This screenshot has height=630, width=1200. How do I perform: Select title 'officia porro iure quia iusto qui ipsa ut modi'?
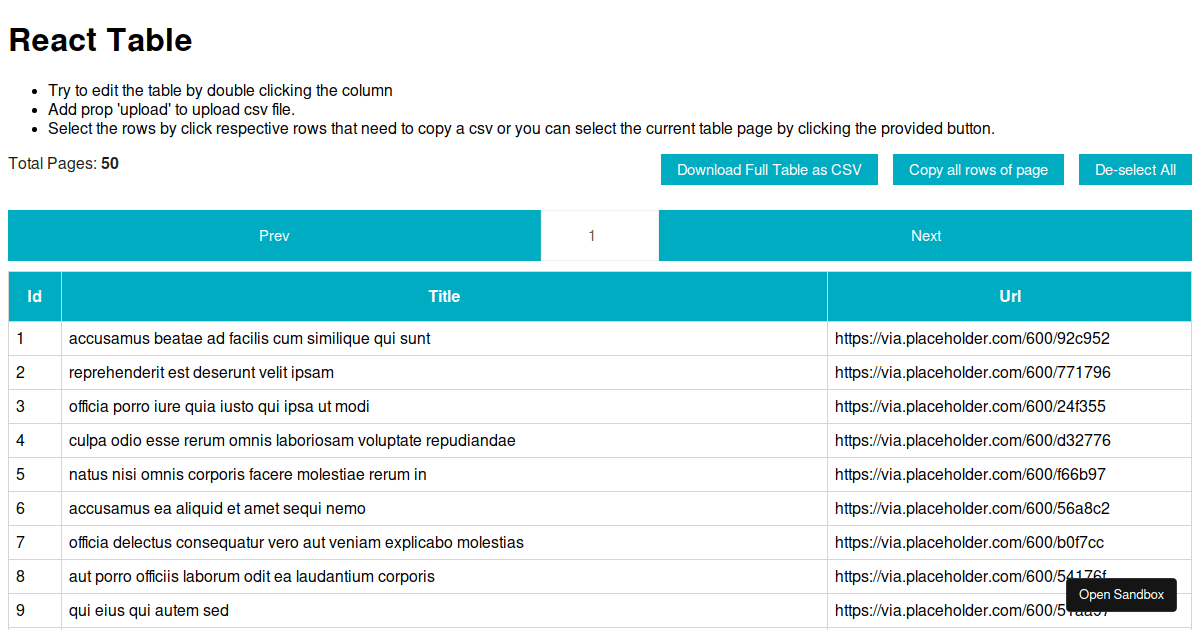click(x=219, y=407)
